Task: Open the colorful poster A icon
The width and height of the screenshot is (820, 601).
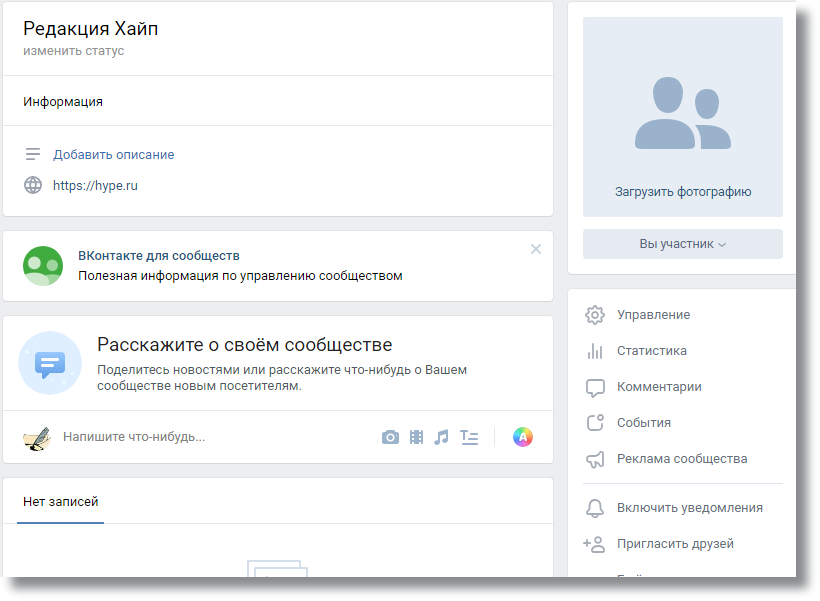Action: 522,437
